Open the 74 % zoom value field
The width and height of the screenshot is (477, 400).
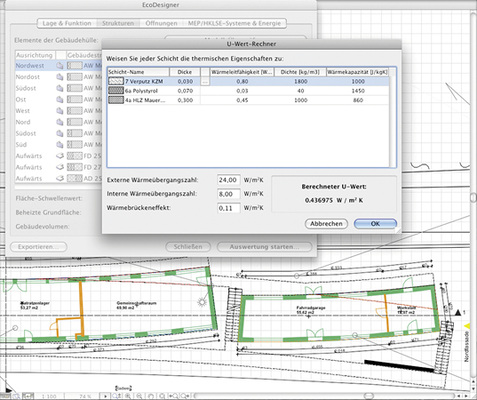85,396
